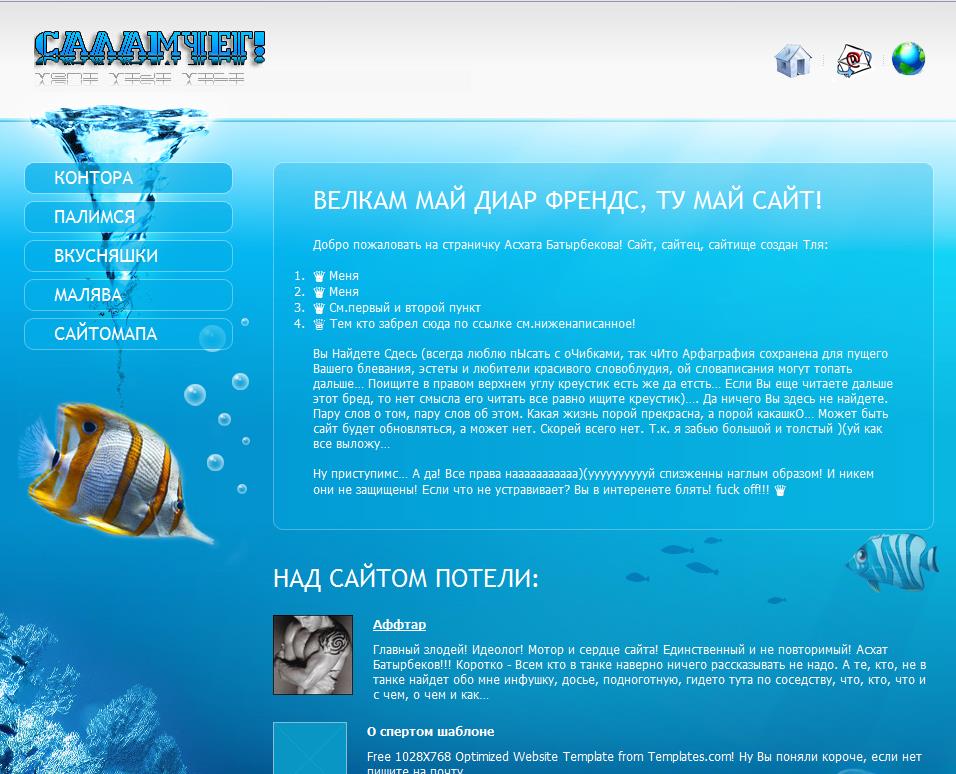Open the author's black-and-white photo thumbnail
The width and height of the screenshot is (956, 774).
[x=313, y=655]
